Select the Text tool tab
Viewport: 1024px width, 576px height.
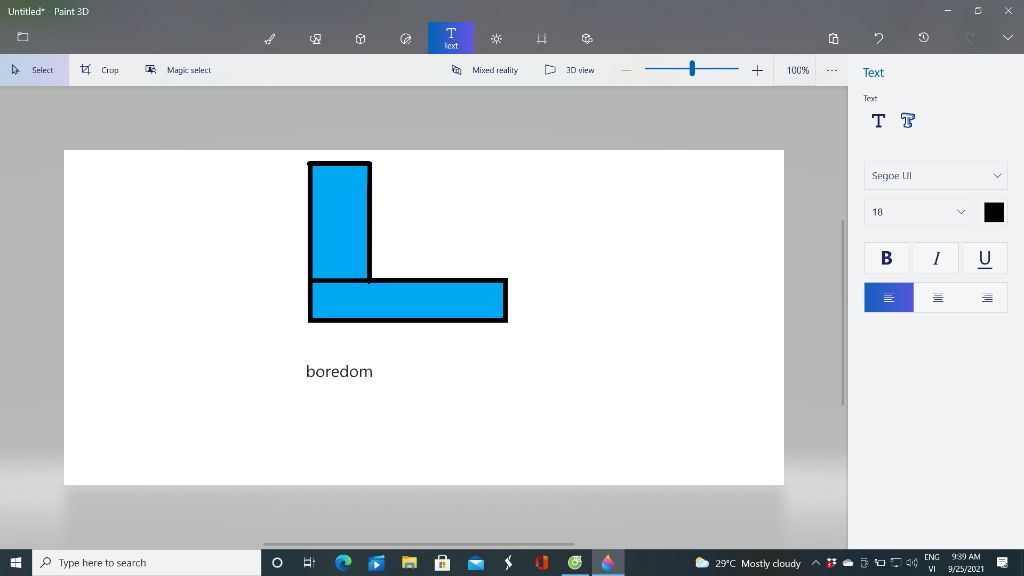(x=451, y=38)
